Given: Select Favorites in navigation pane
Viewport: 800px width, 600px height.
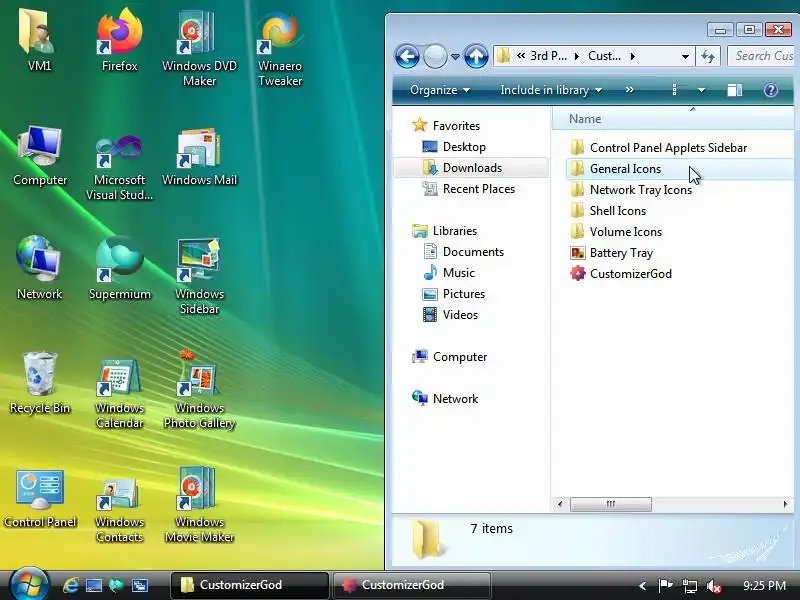Looking at the screenshot, I should coord(456,126).
